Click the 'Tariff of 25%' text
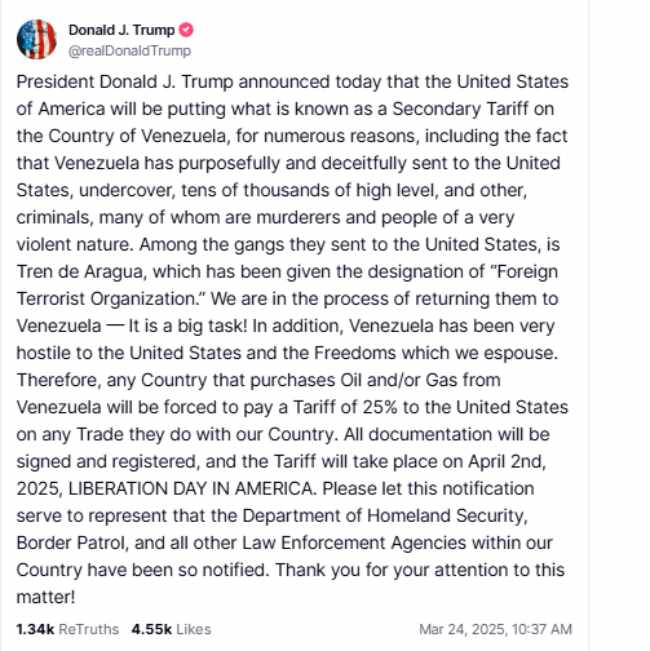Viewport: 650px width, 651px height. pos(345,407)
